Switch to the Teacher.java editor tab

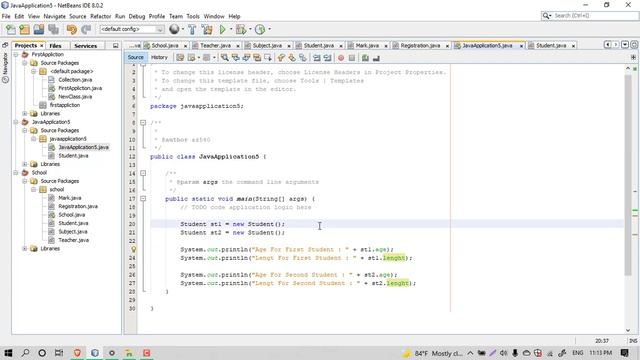point(215,46)
